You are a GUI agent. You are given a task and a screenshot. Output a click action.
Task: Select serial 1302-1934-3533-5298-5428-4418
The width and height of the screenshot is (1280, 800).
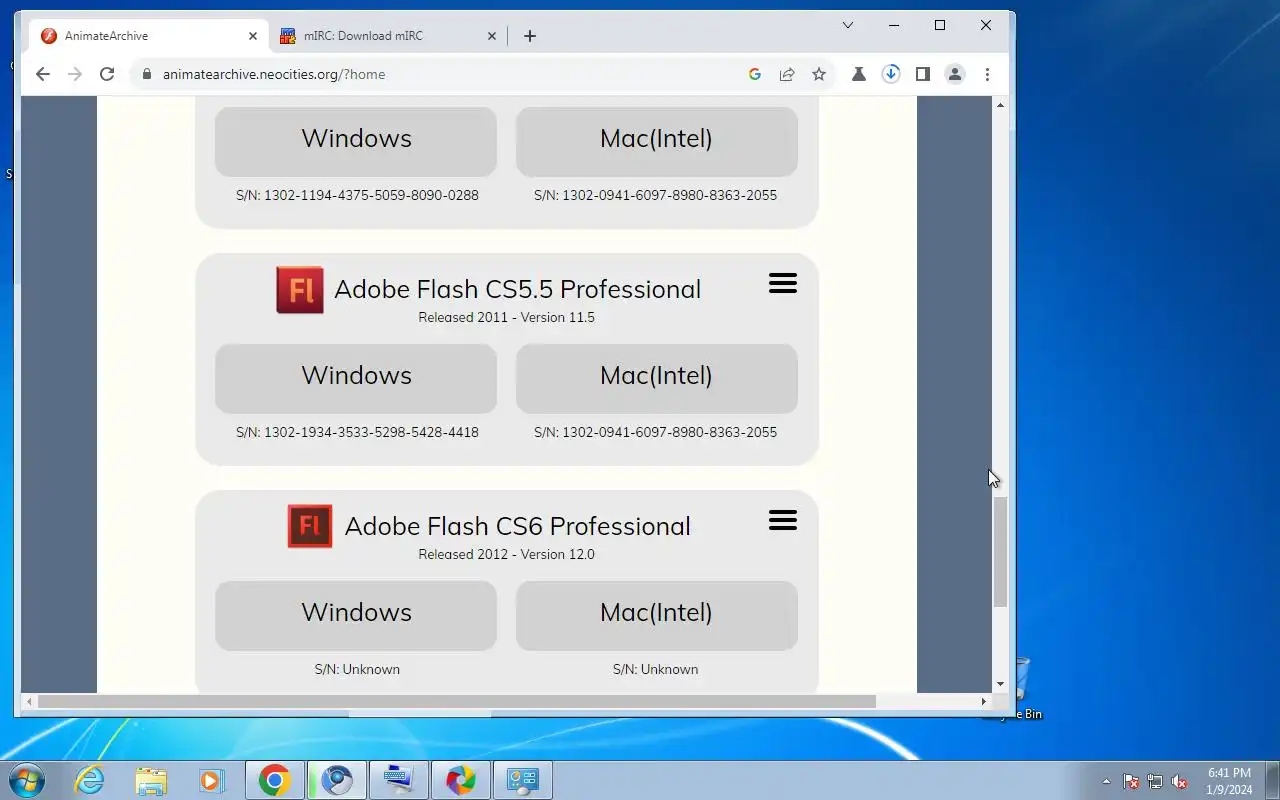(371, 432)
